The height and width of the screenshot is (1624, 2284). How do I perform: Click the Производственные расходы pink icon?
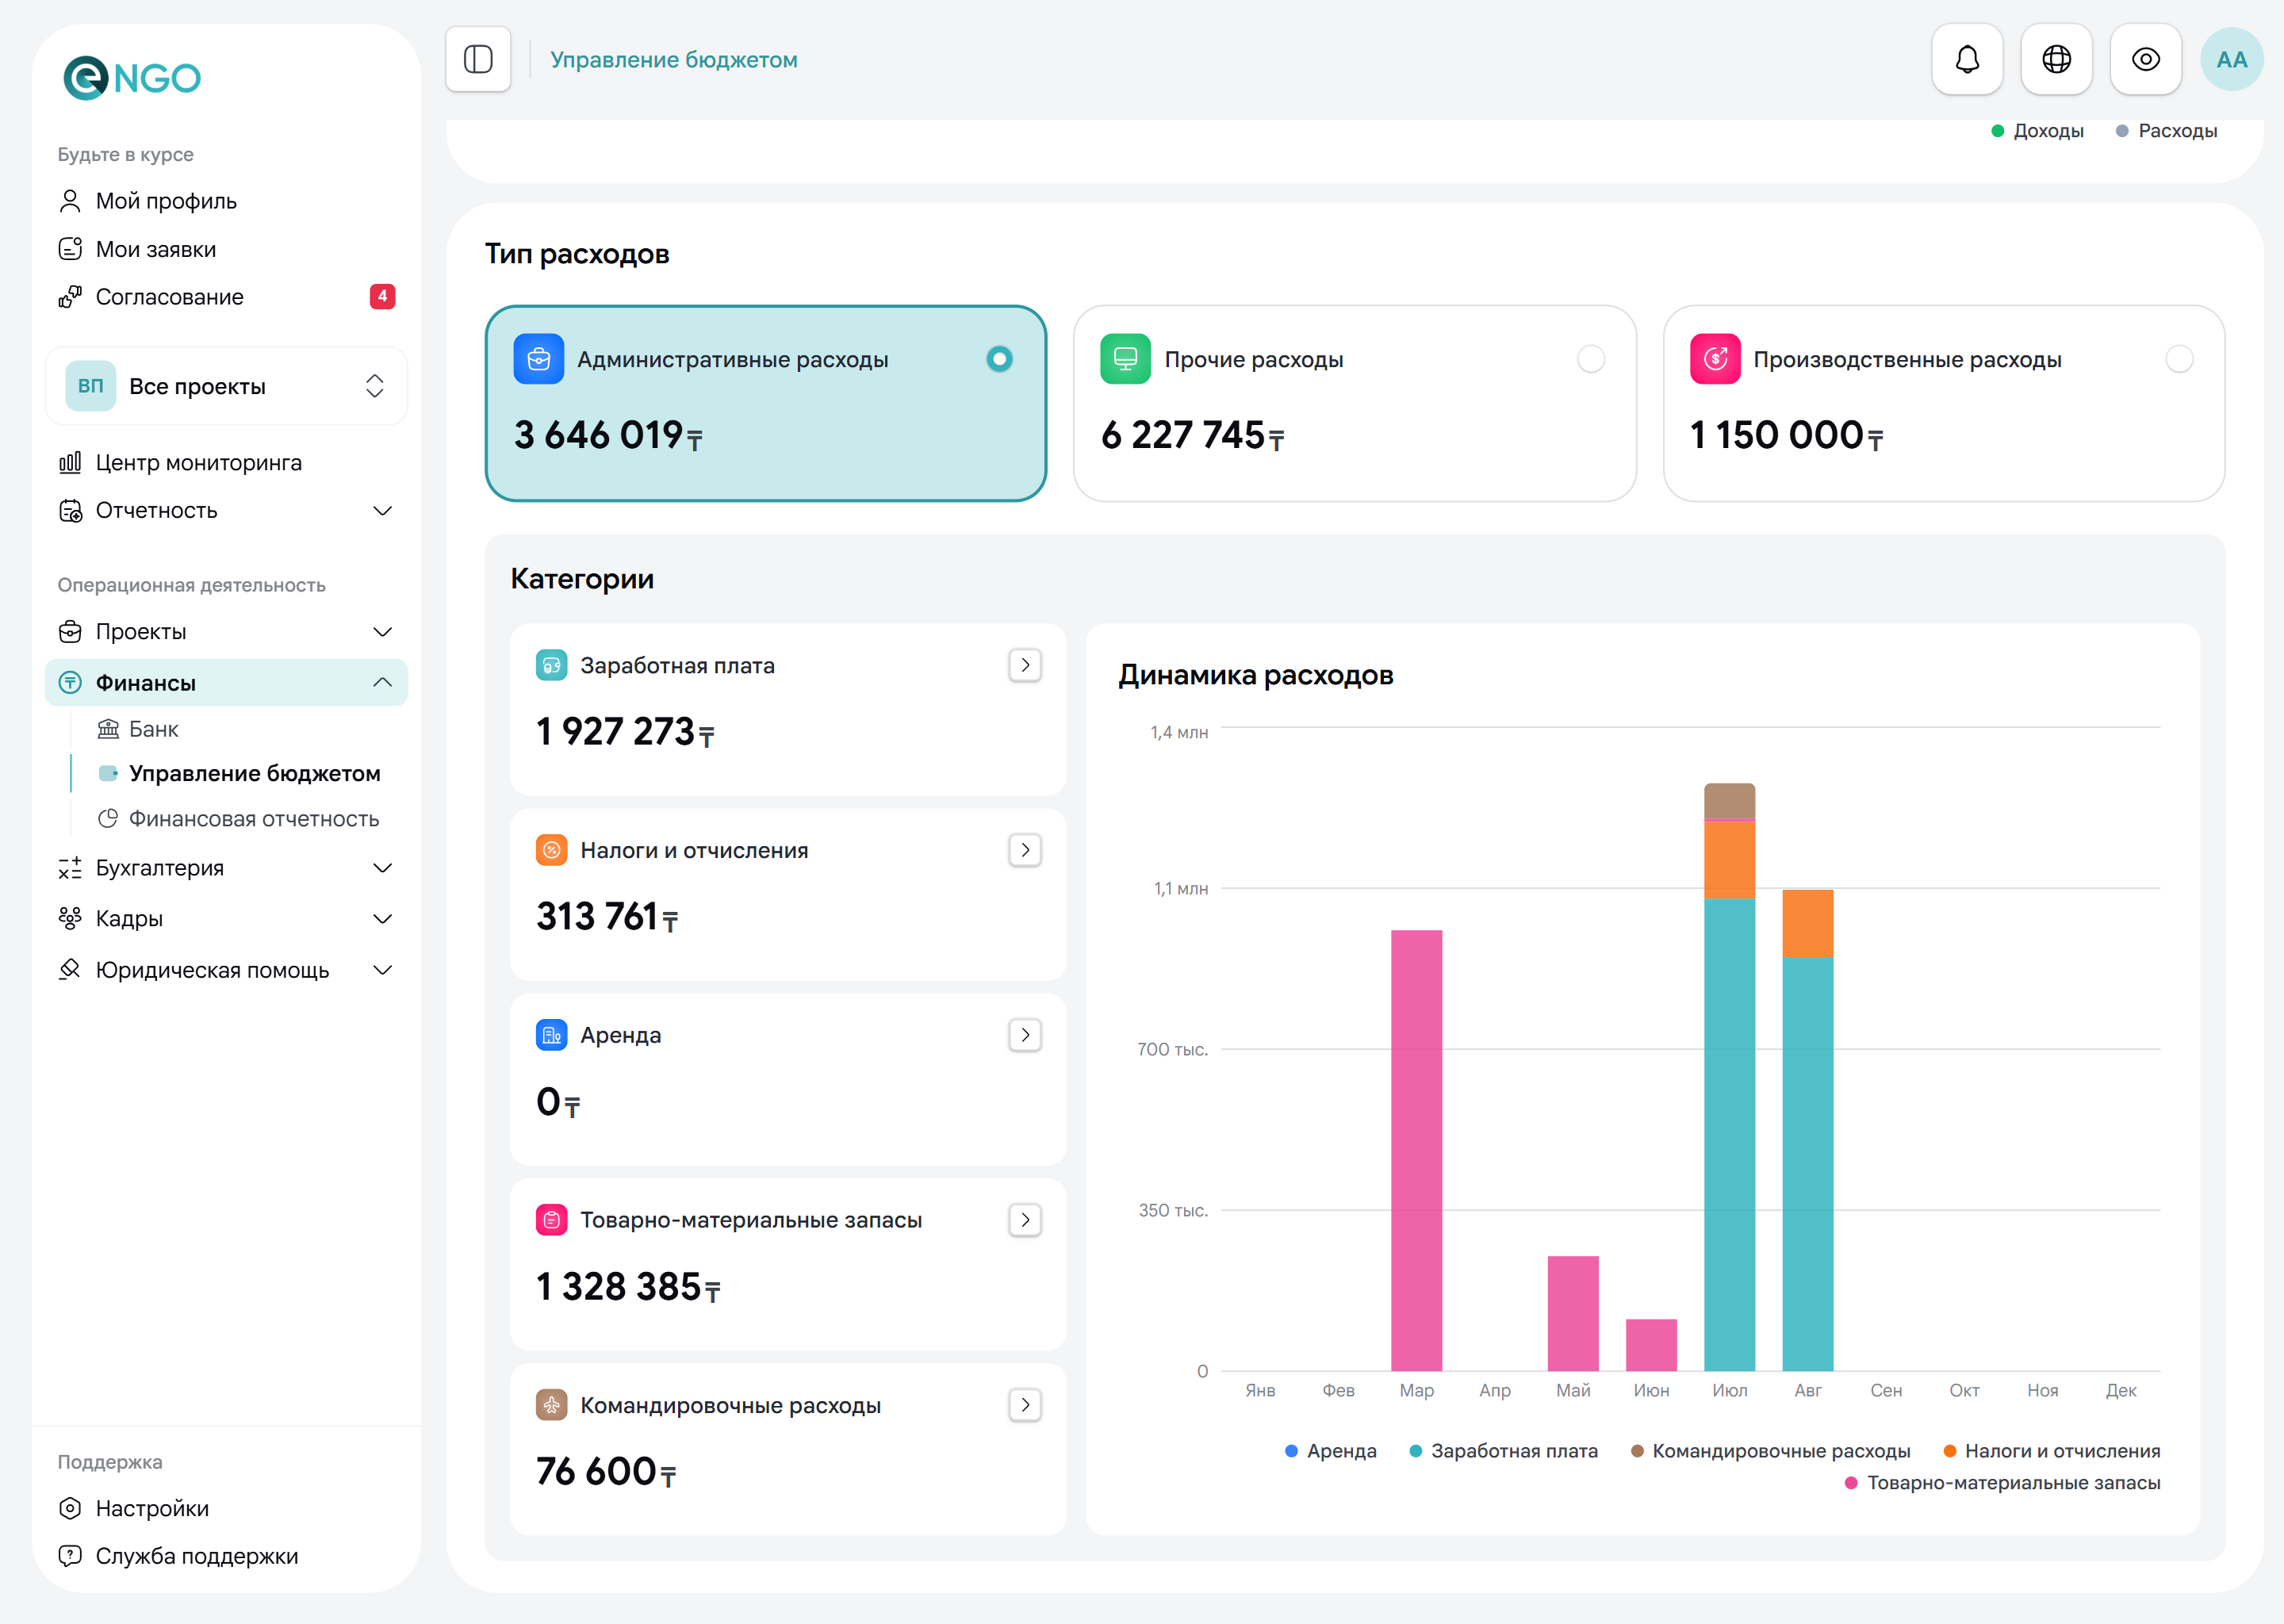tap(1715, 359)
